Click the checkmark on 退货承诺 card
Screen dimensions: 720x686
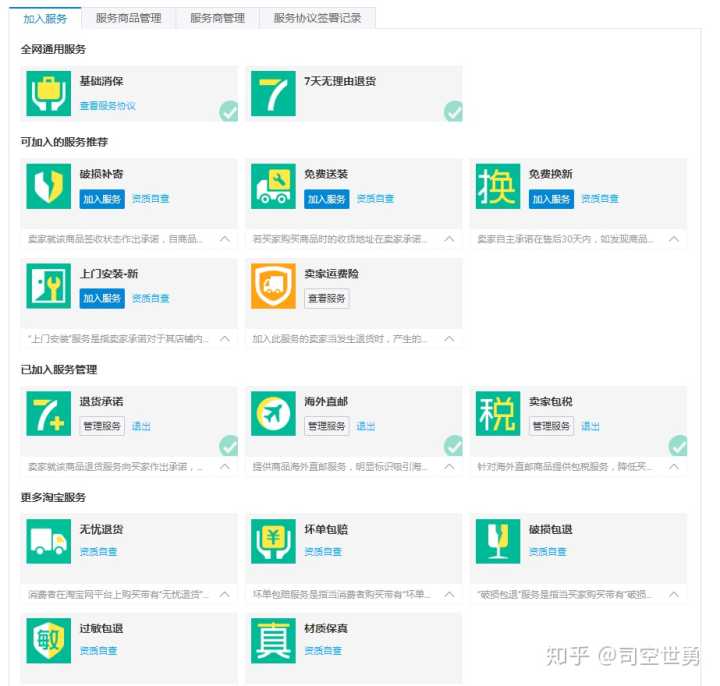(229, 445)
